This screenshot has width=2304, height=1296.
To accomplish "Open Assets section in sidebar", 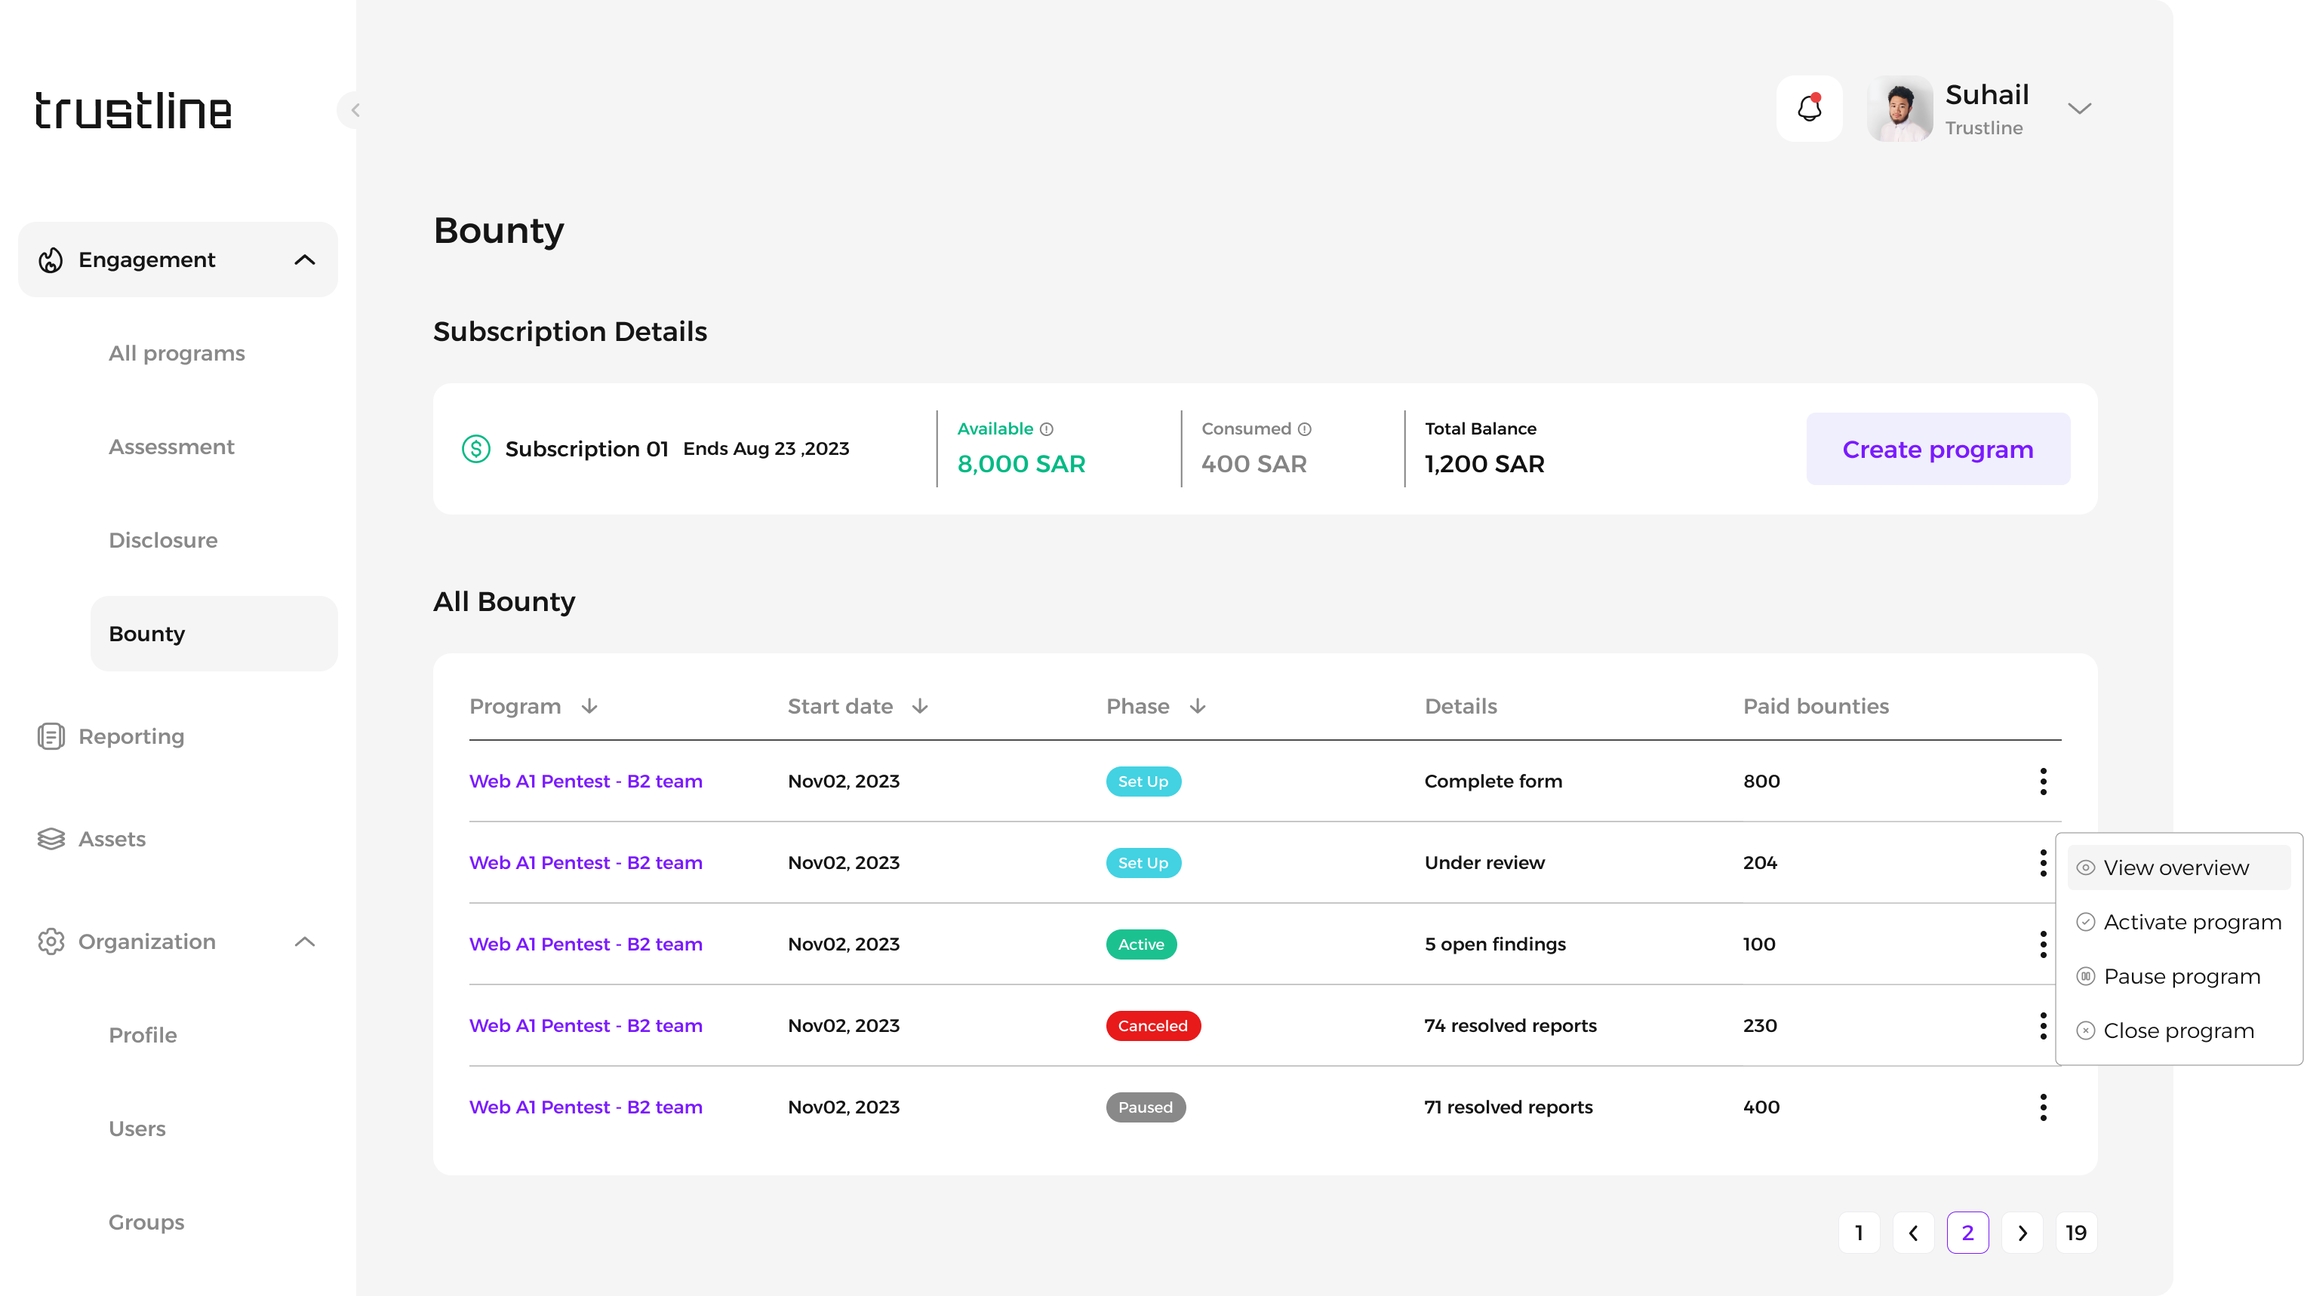I will coord(112,839).
